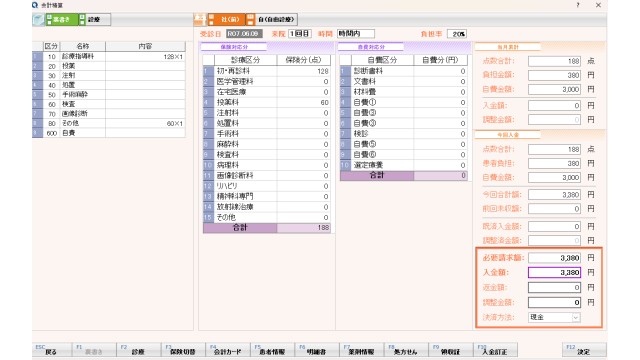
Task: Click the F6 明細書 button
Action: tap(317, 350)
